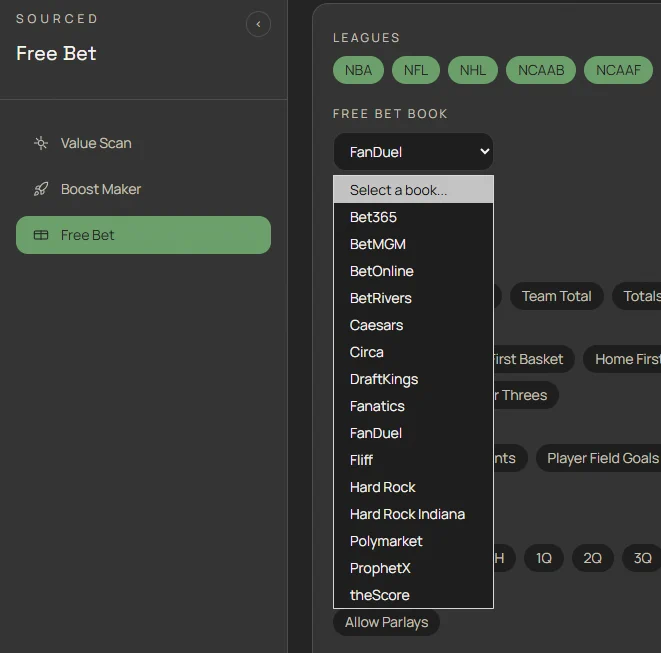Open the Value Scan page

tap(143, 143)
